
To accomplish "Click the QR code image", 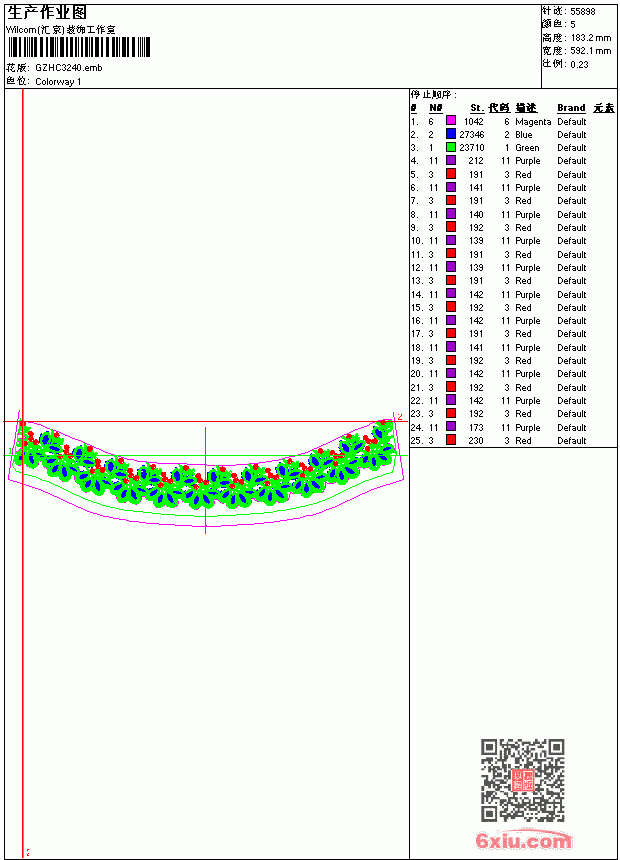I will click(x=522, y=780).
